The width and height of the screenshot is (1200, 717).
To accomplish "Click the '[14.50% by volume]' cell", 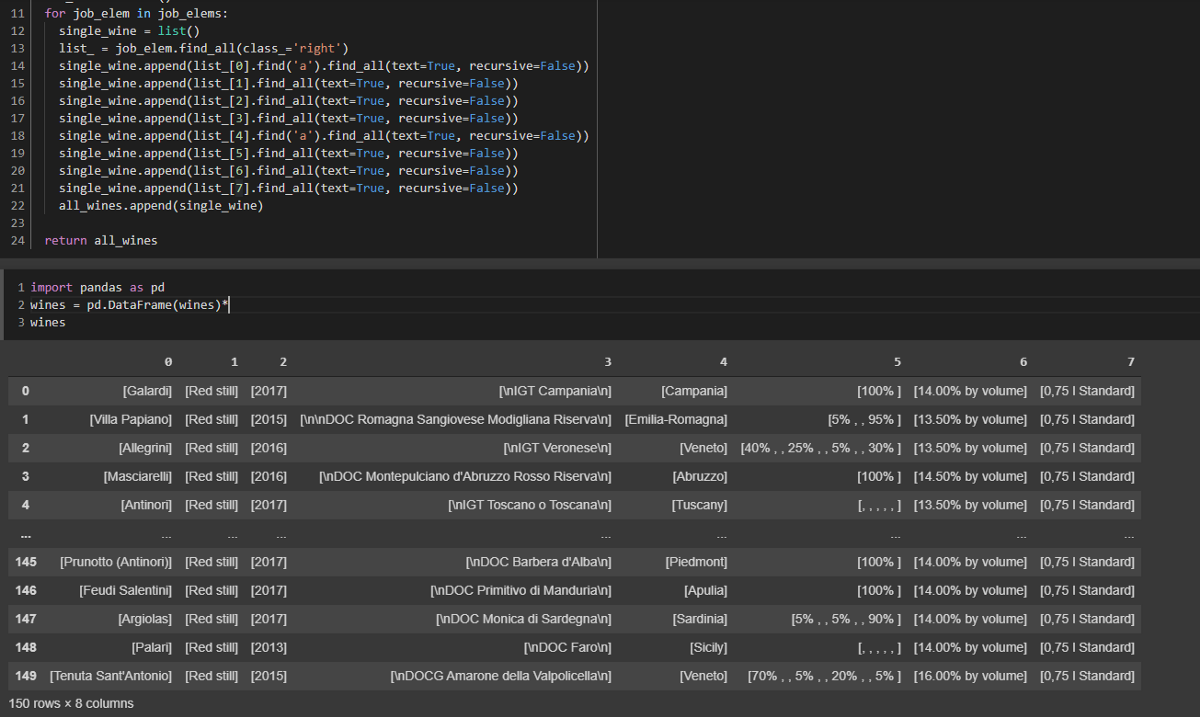I will point(970,476).
